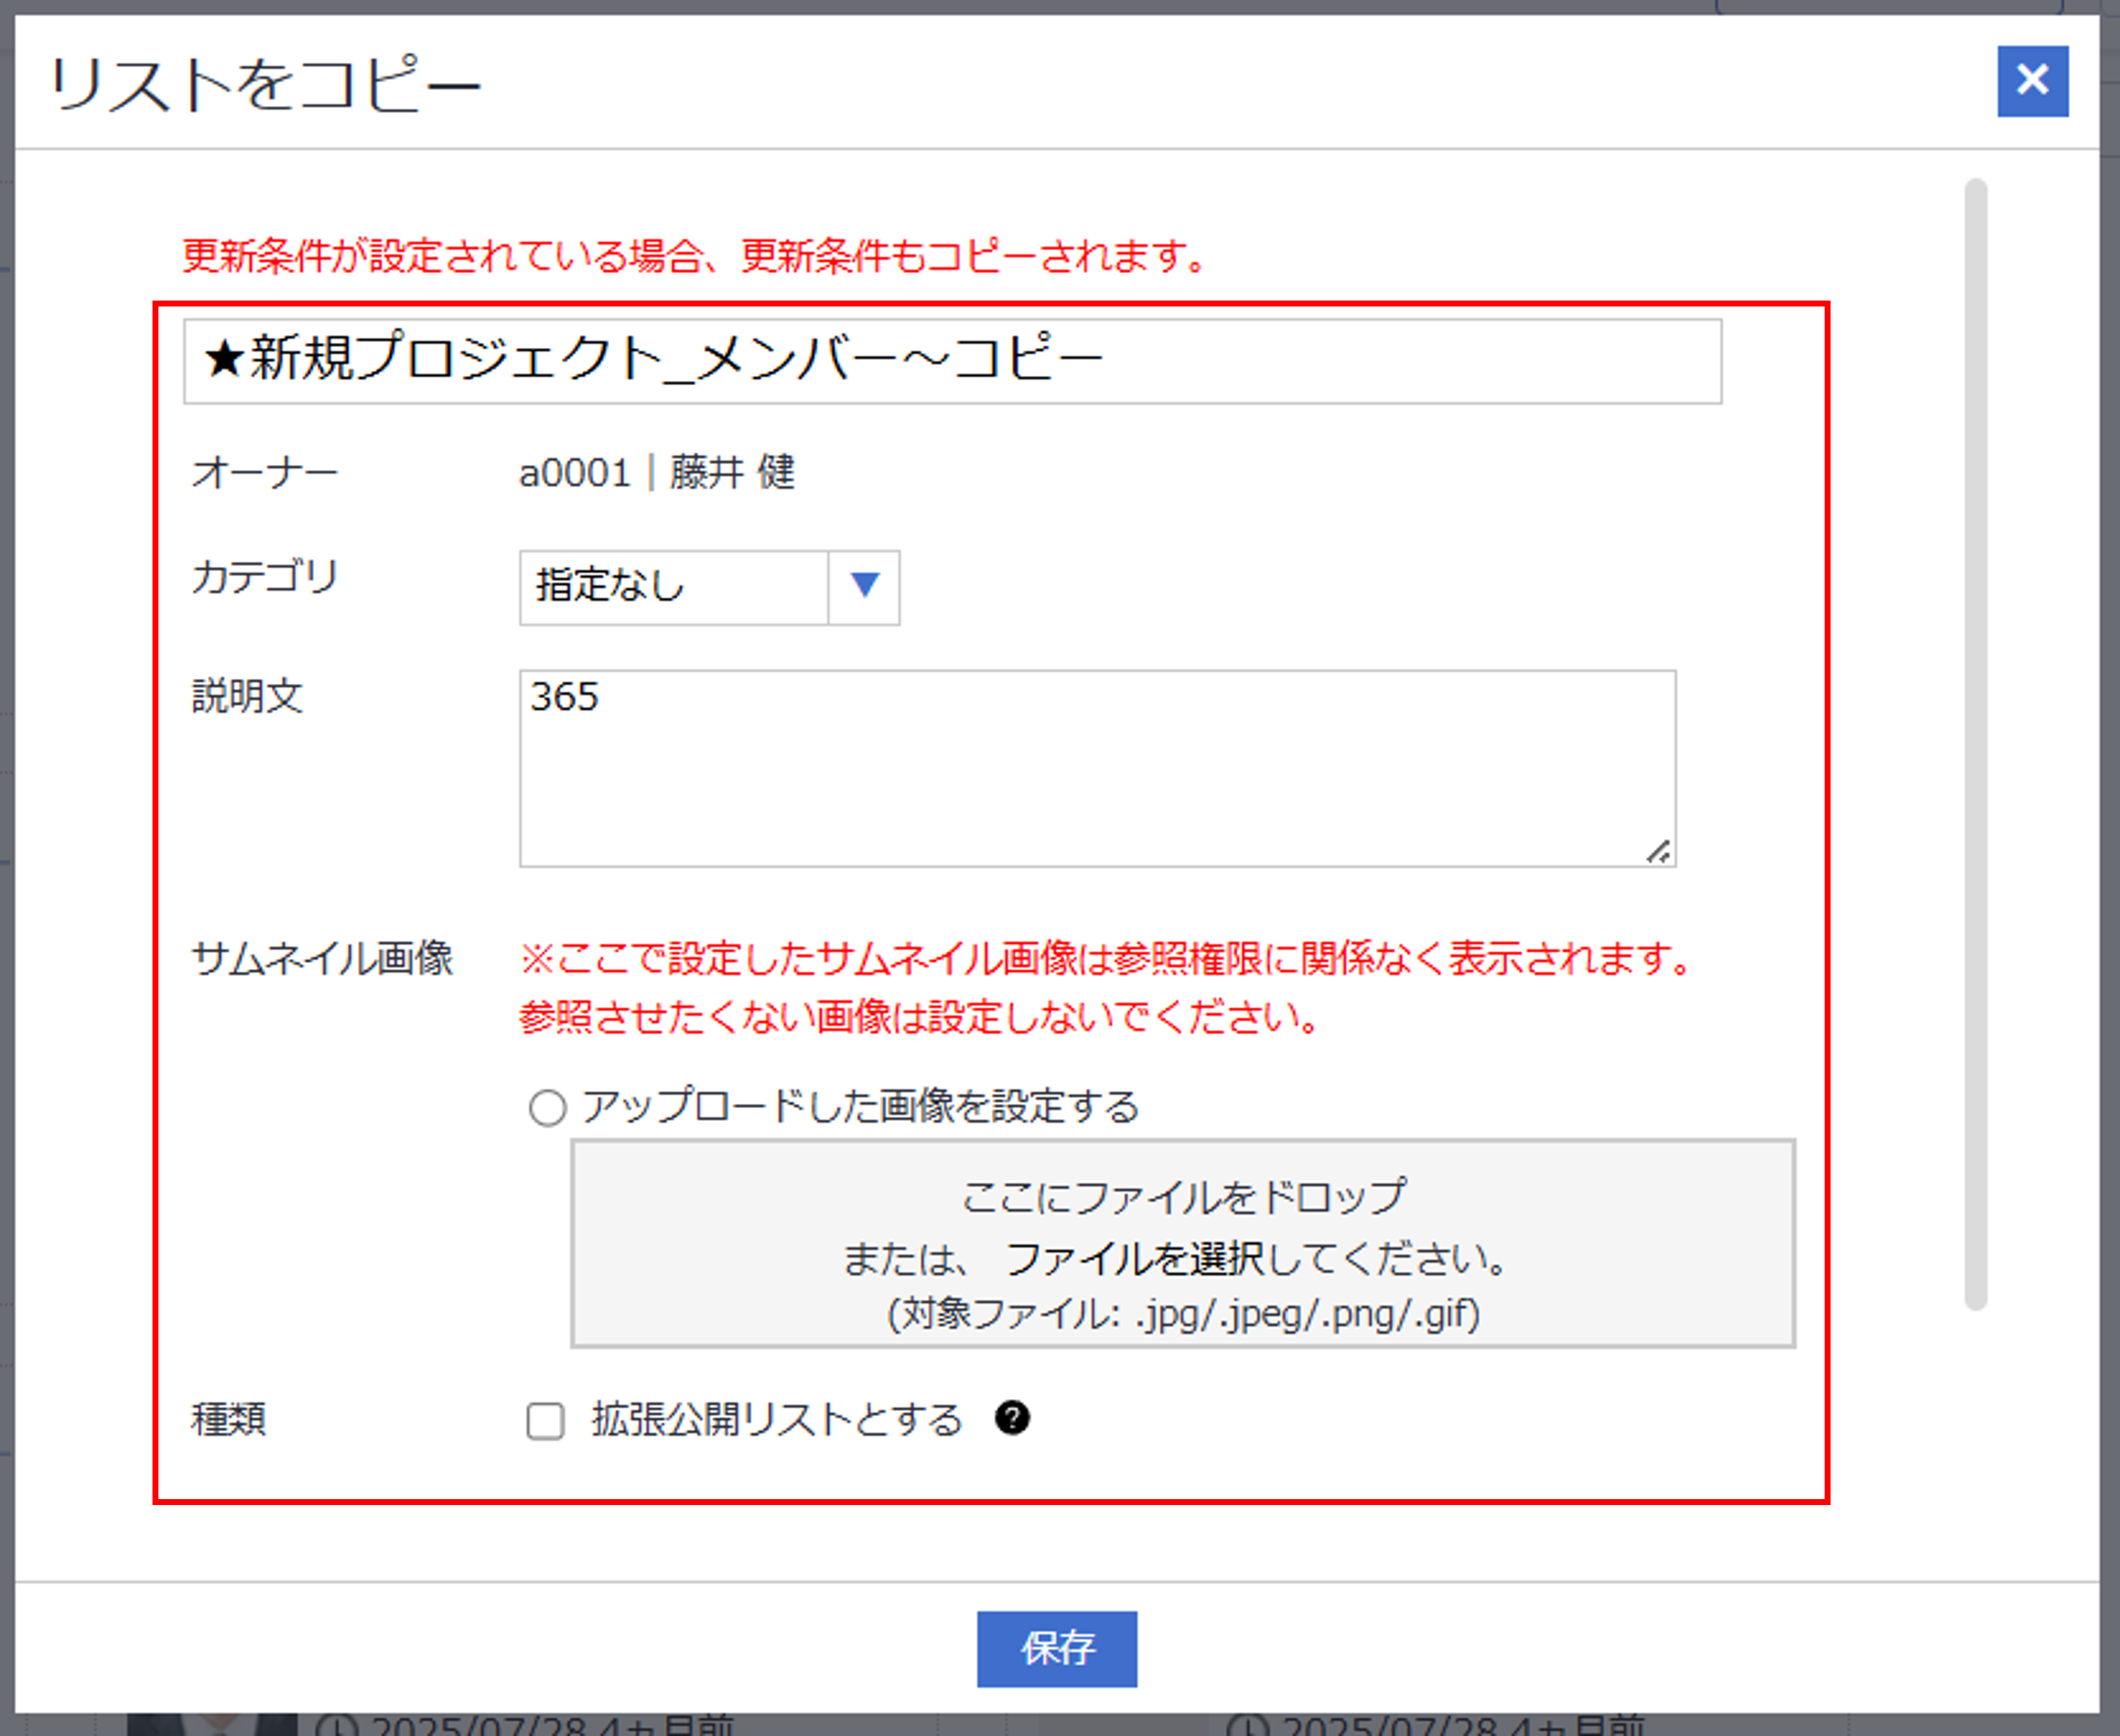Click the description textarea resize handle
This screenshot has width=2120, height=1736.
1658,852
